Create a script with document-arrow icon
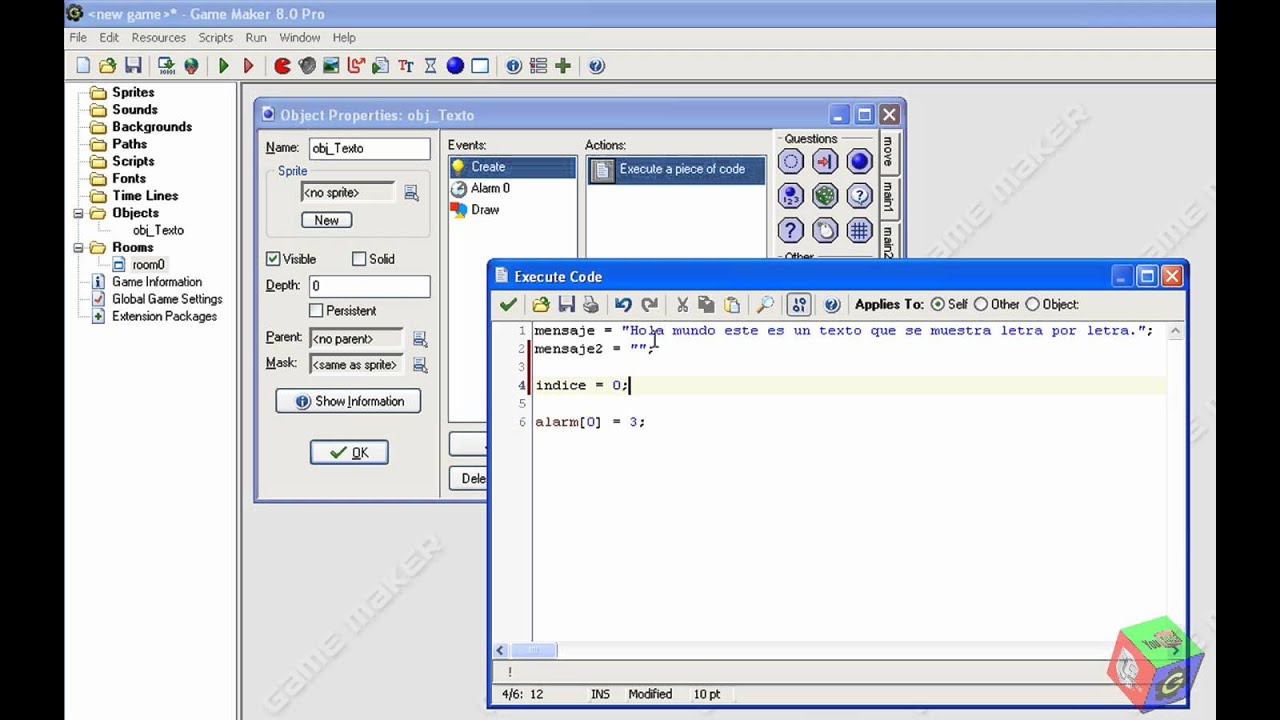The image size is (1280, 720). (x=380, y=66)
